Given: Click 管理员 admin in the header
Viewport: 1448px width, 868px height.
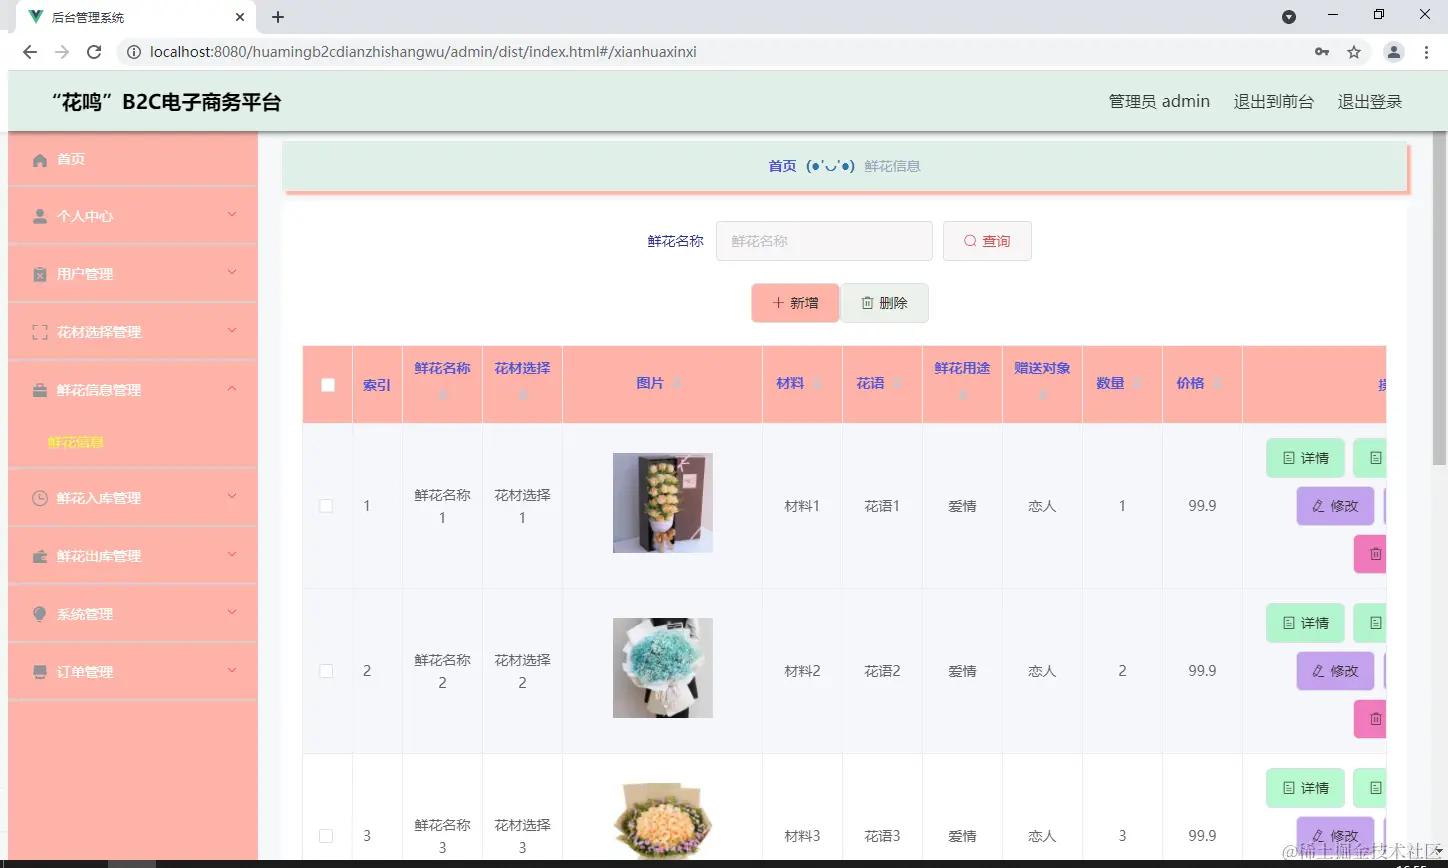Looking at the screenshot, I should click(1159, 101).
